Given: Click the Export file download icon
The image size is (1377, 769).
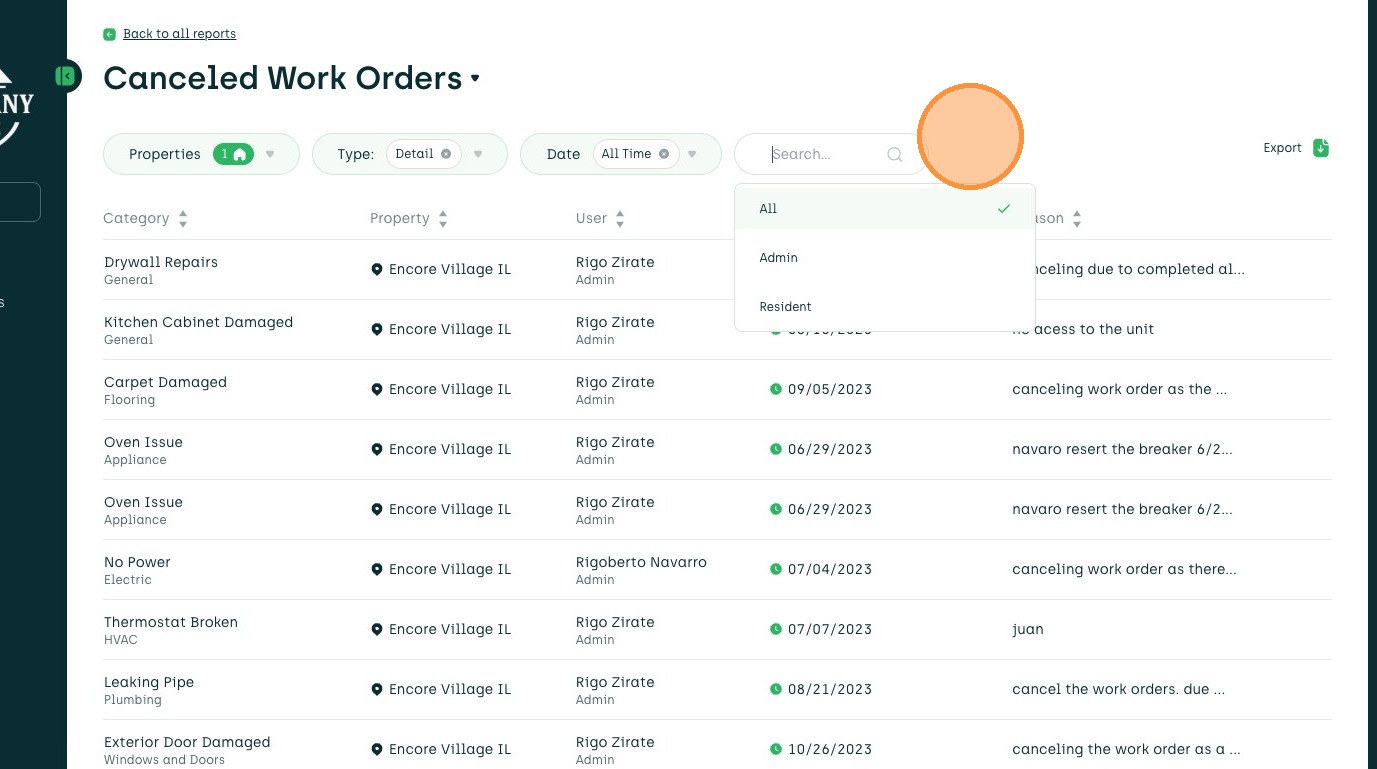Looking at the screenshot, I should pos(1321,148).
